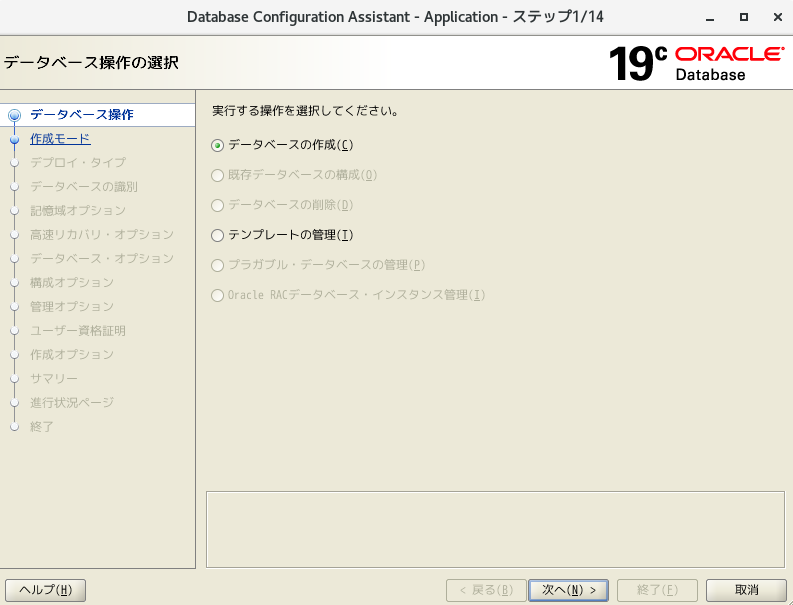
Task: Click 進行状況ページ step in sidebar
Action: coord(72,403)
